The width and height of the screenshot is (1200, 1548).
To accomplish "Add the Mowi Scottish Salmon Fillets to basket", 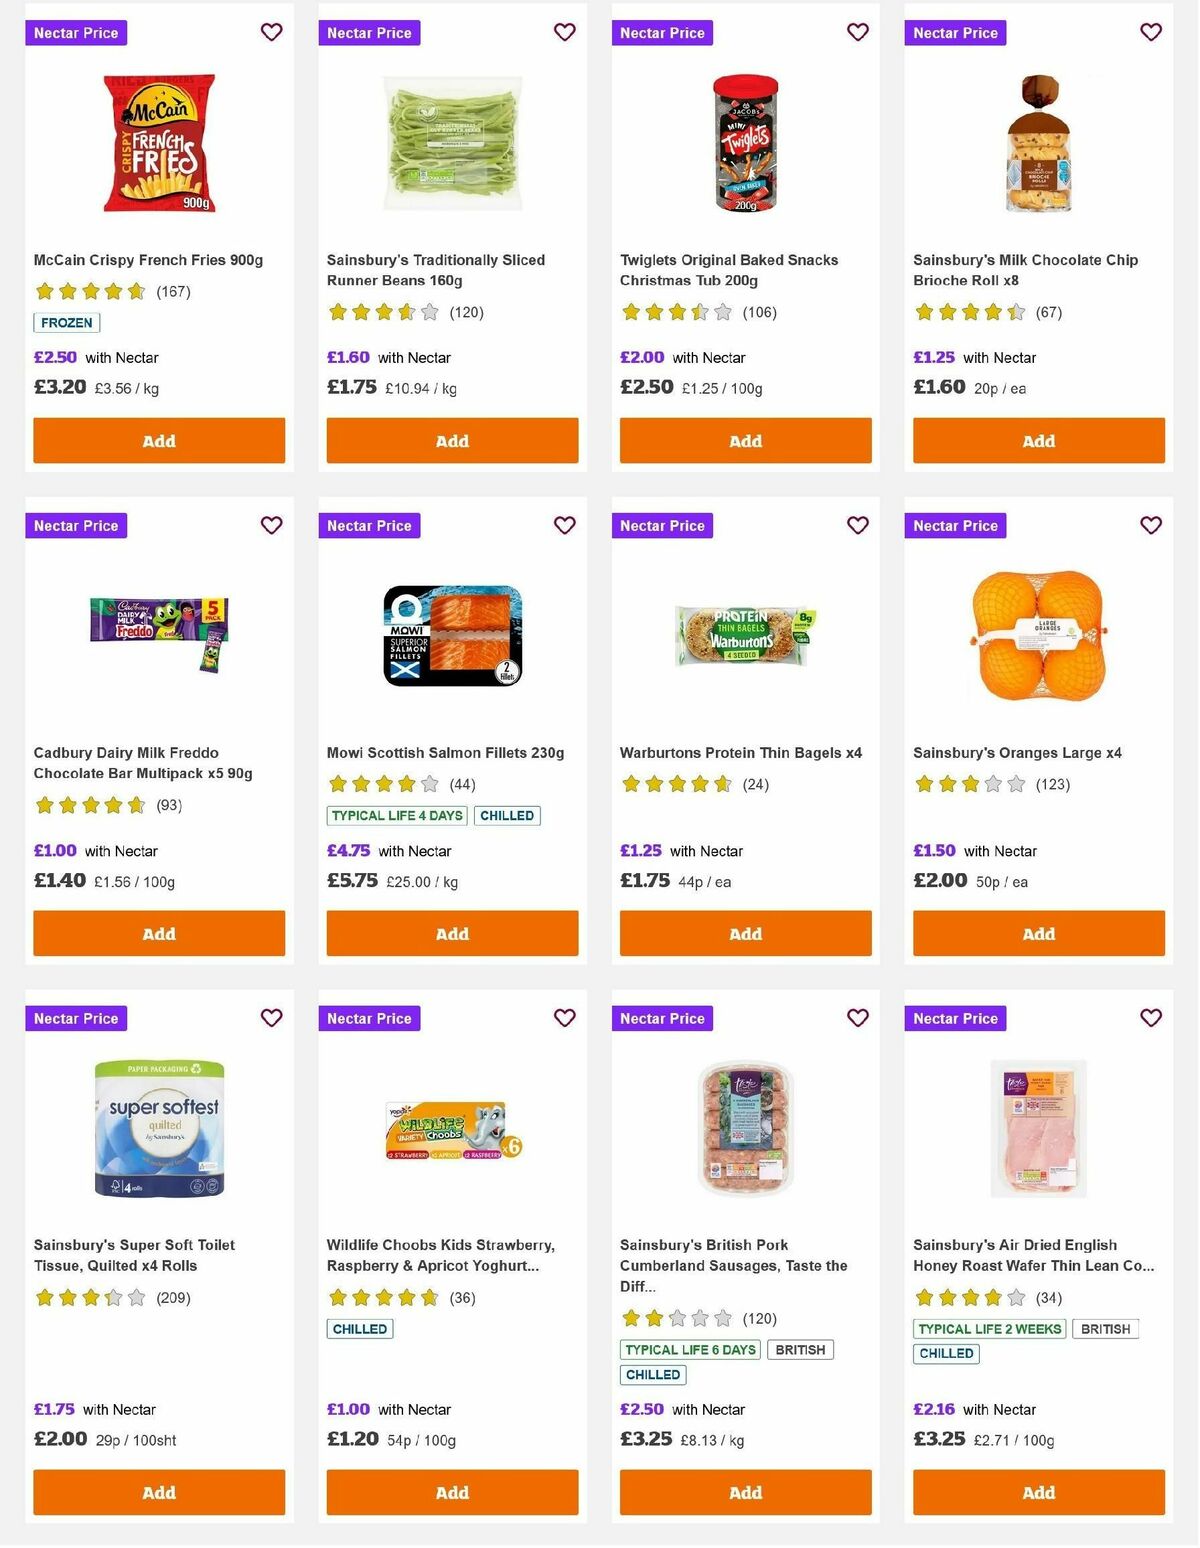I will [x=451, y=933].
